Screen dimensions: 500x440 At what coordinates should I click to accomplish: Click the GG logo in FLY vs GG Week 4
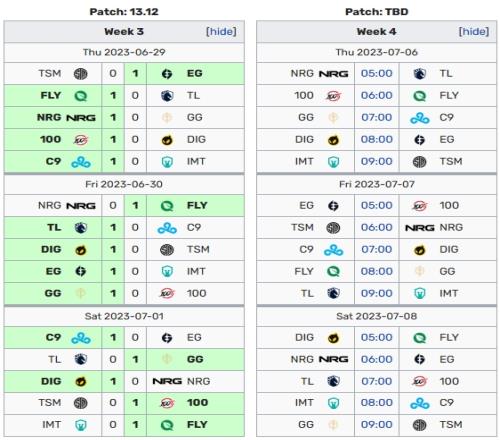[419, 271]
